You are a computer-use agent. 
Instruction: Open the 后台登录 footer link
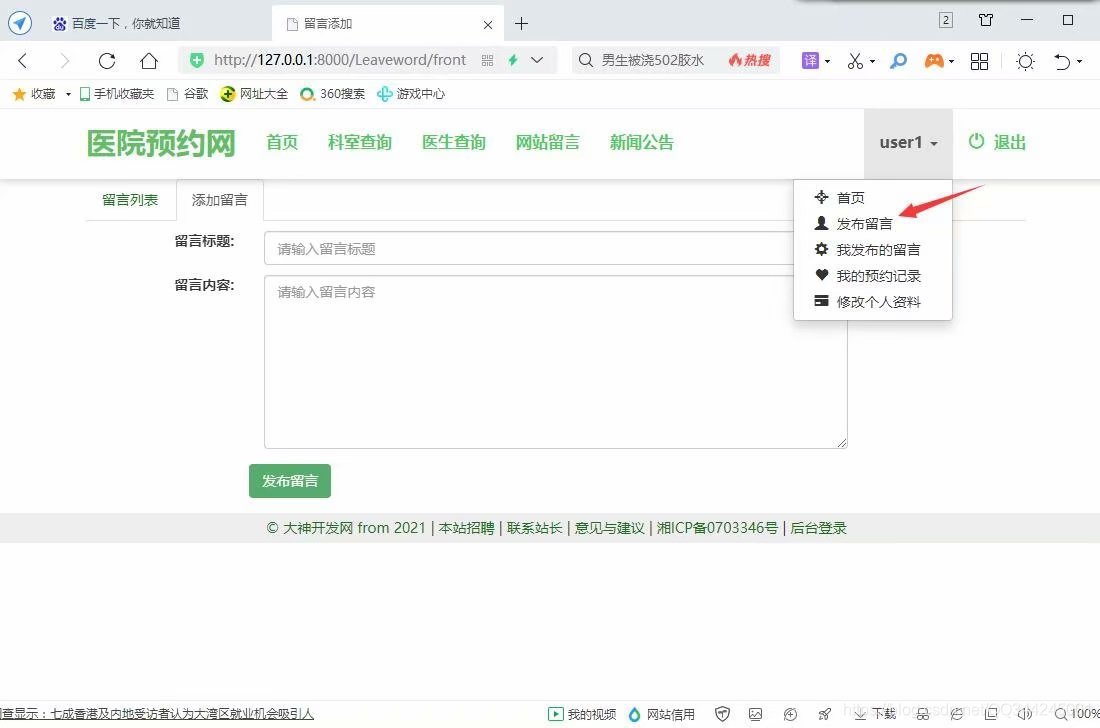click(x=819, y=528)
